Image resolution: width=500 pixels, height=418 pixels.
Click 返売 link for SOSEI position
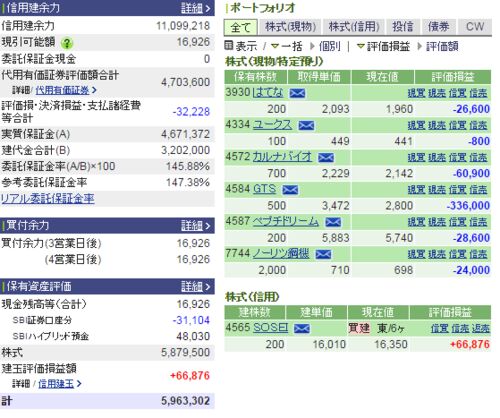[x=481, y=329]
